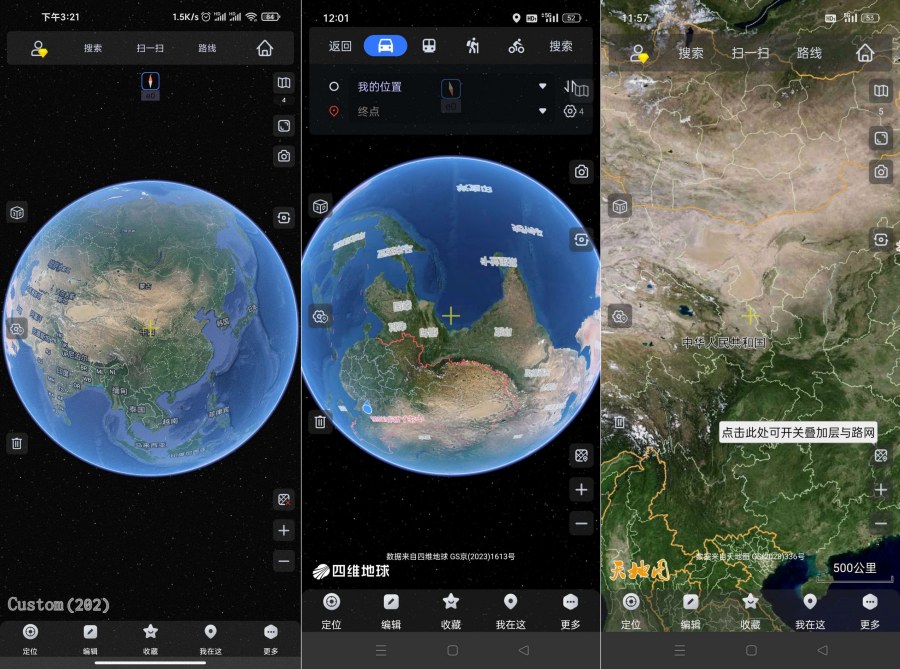This screenshot has height=669, width=900.
Task: Toggle 3D cube view on the 四维地球 screen
Action: click(320, 207)
